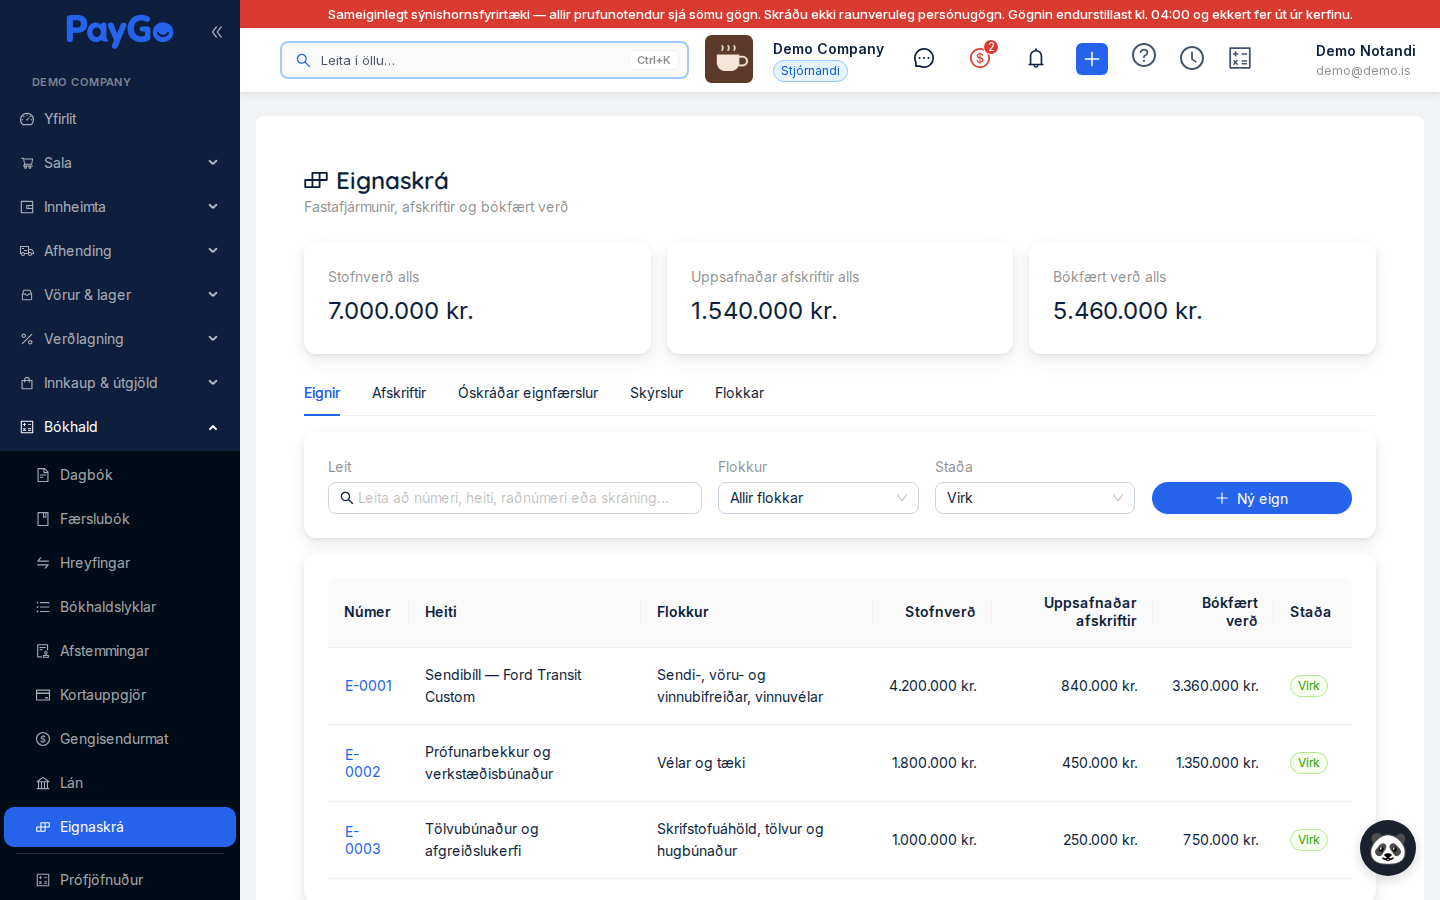
Task: Switch to the Afskriftir tab
Action: point(399,393)
